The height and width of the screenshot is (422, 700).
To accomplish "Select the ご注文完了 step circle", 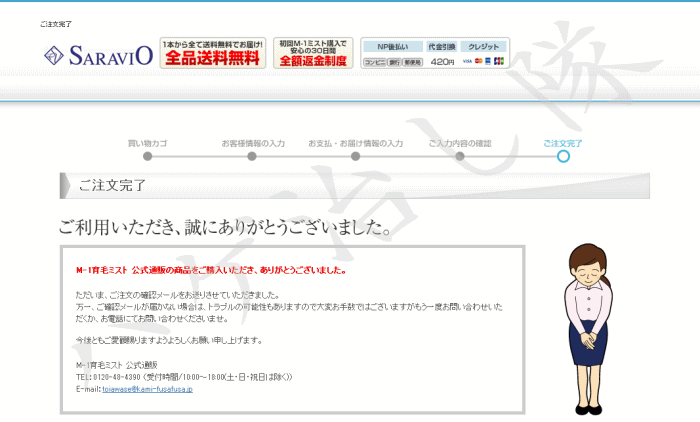I will 563,156.
